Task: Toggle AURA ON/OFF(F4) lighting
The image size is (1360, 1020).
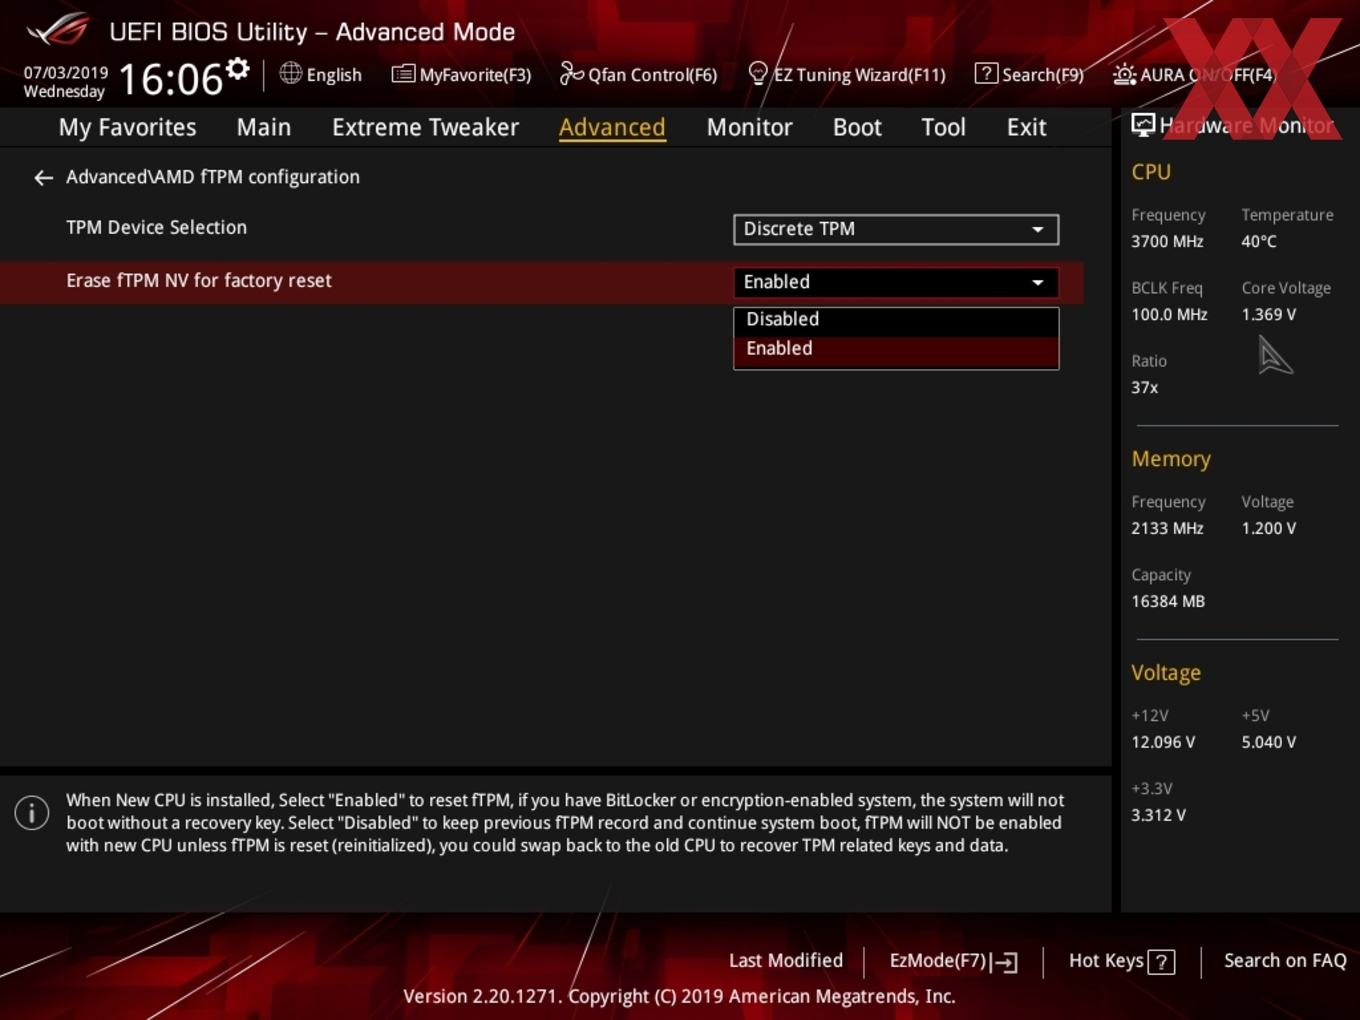Action: click(x=1194, y=74)
